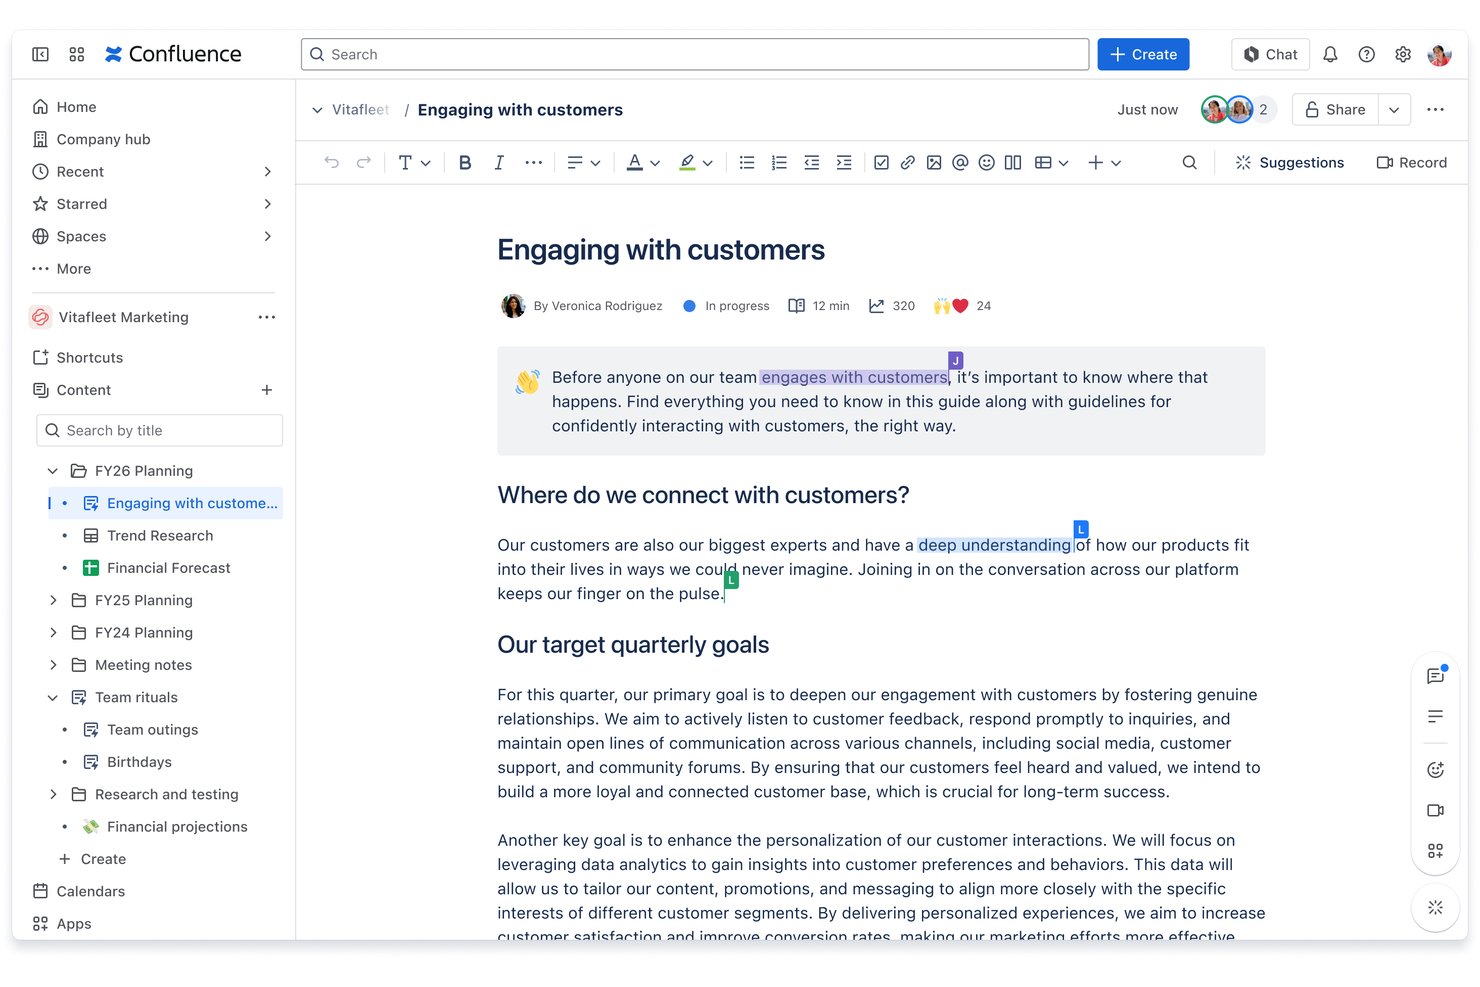Insert an image or file
1480x987 pixels.
(934, 162)
